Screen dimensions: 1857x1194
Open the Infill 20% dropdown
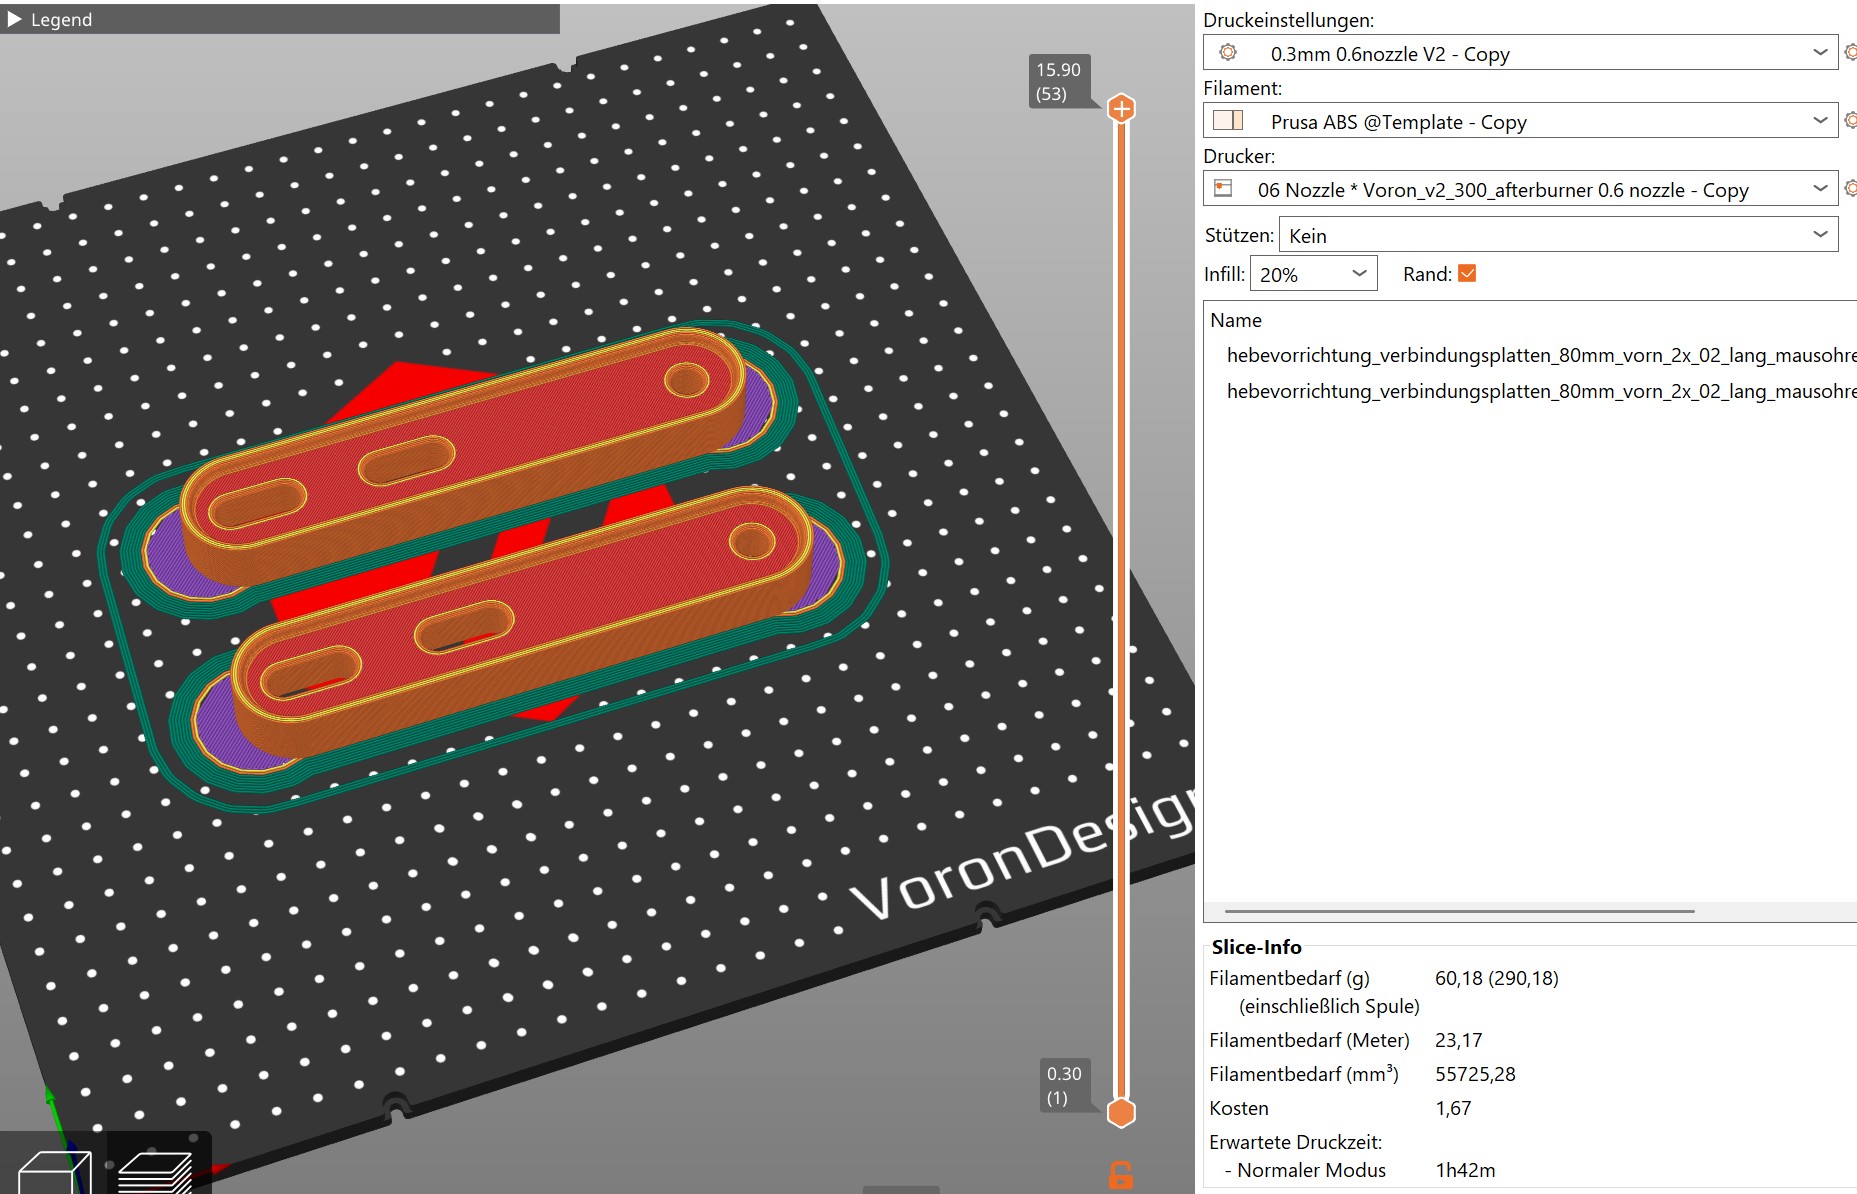pyautogui.click(x=1358, y=274)
